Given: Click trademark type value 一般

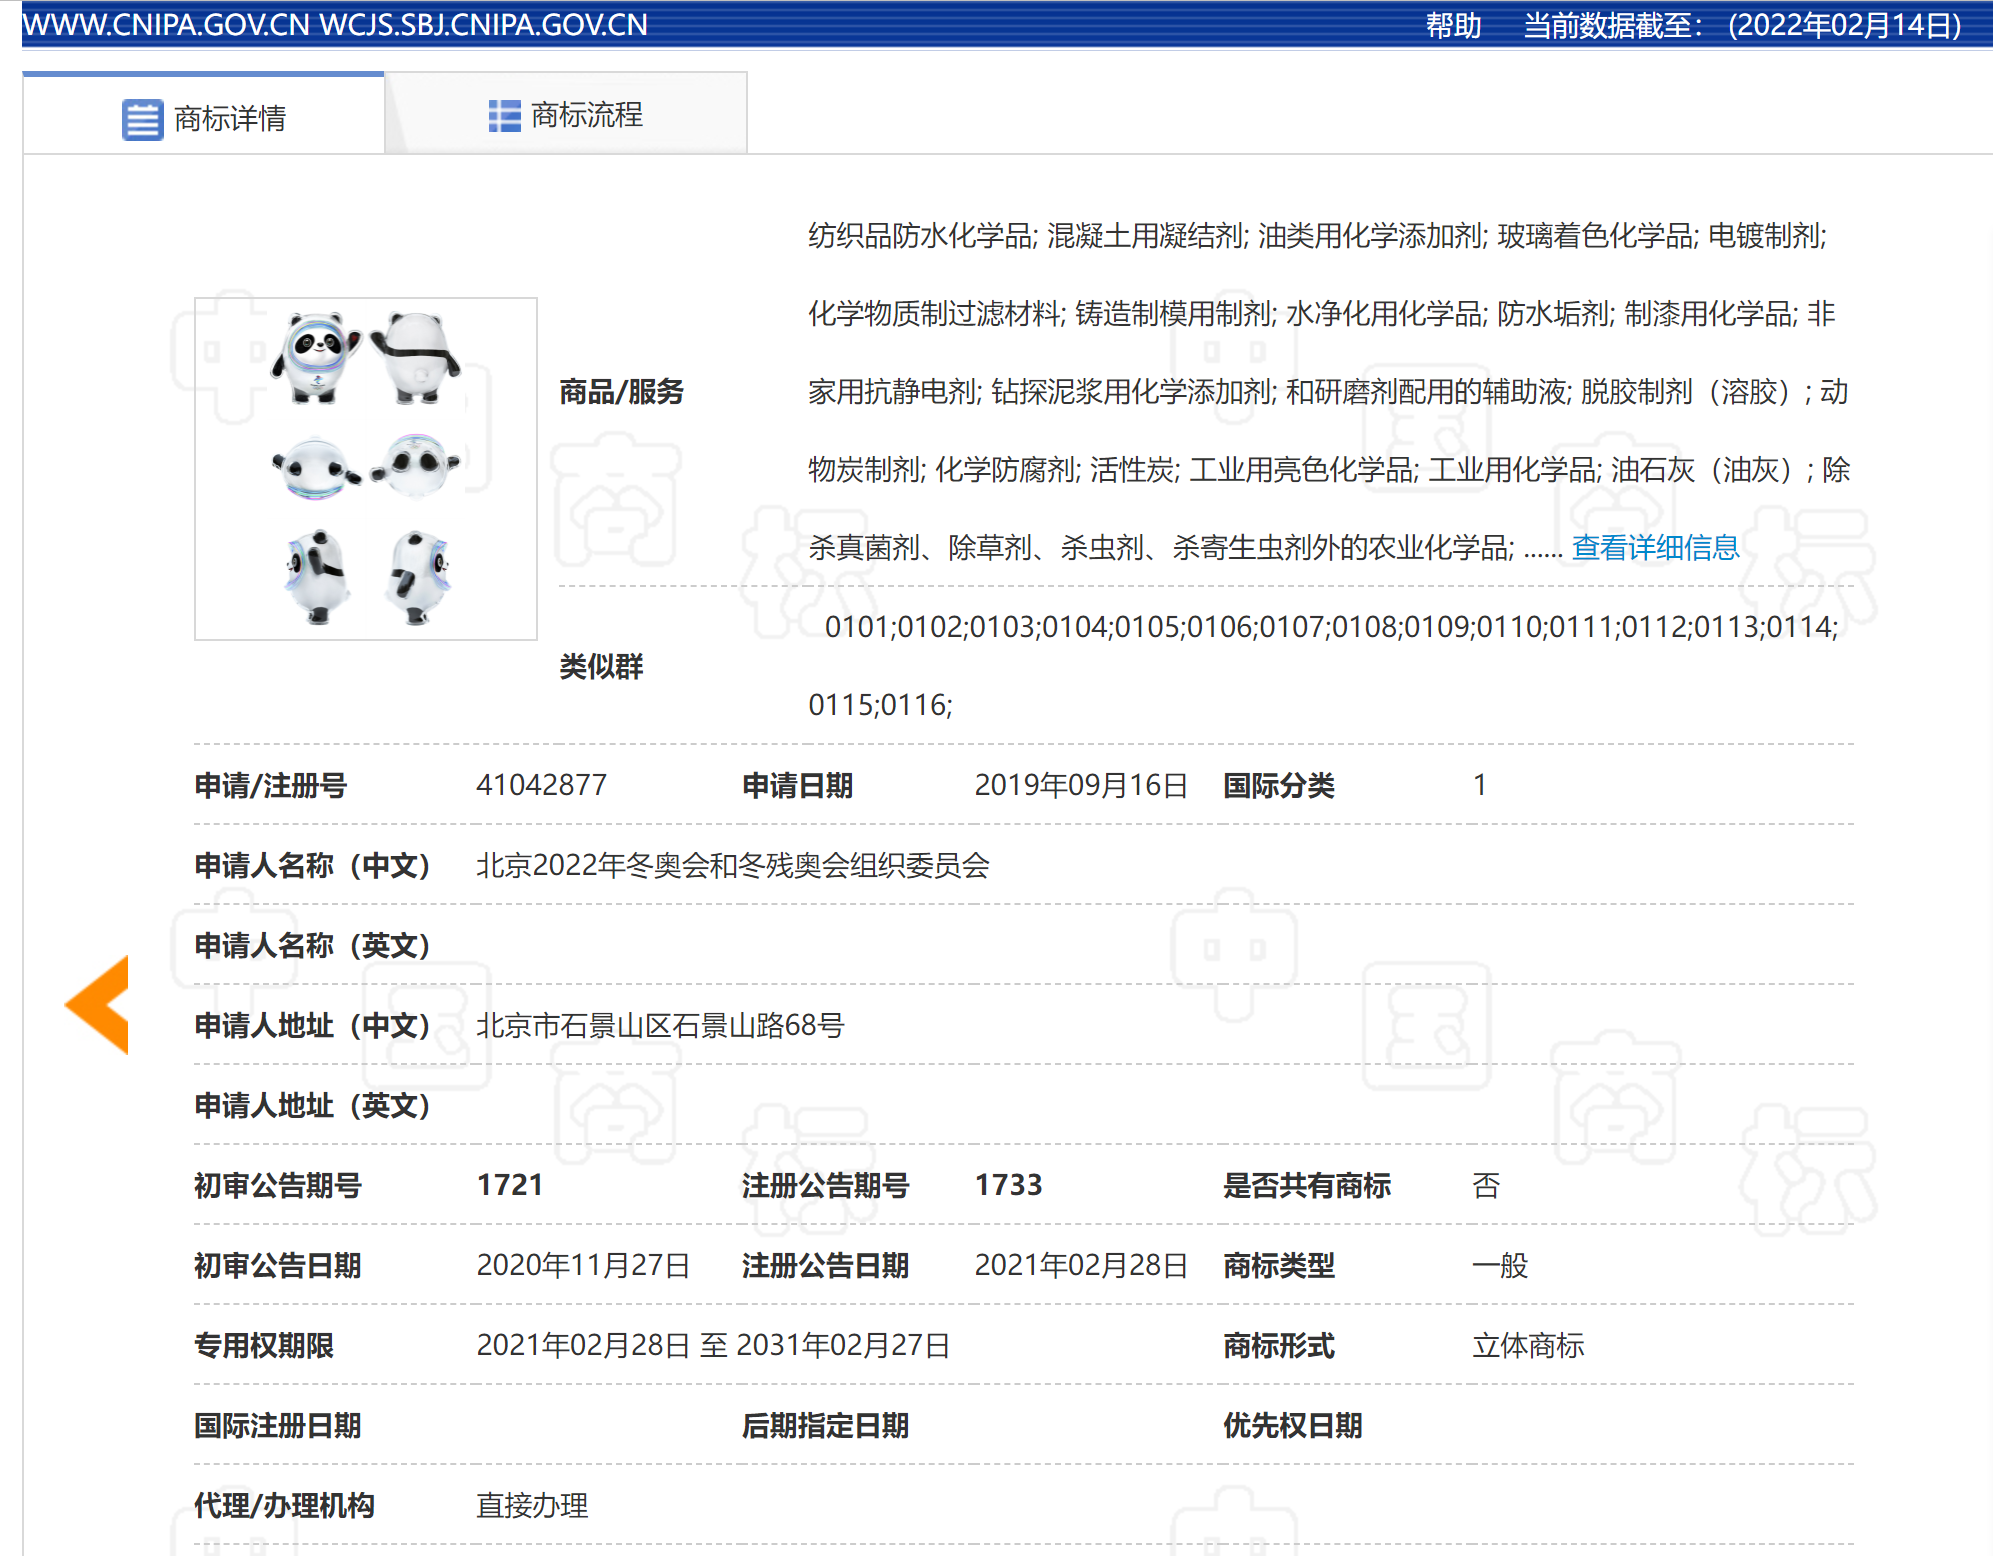Looking at the screenshot, I should tap(1500, 1265).
